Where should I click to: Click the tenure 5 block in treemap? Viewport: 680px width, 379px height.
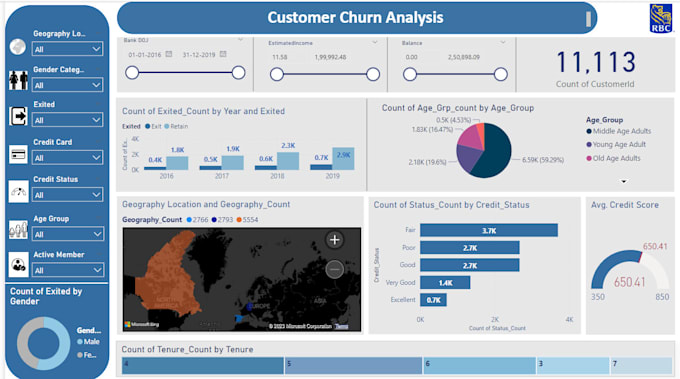click(x=353, y=366)
